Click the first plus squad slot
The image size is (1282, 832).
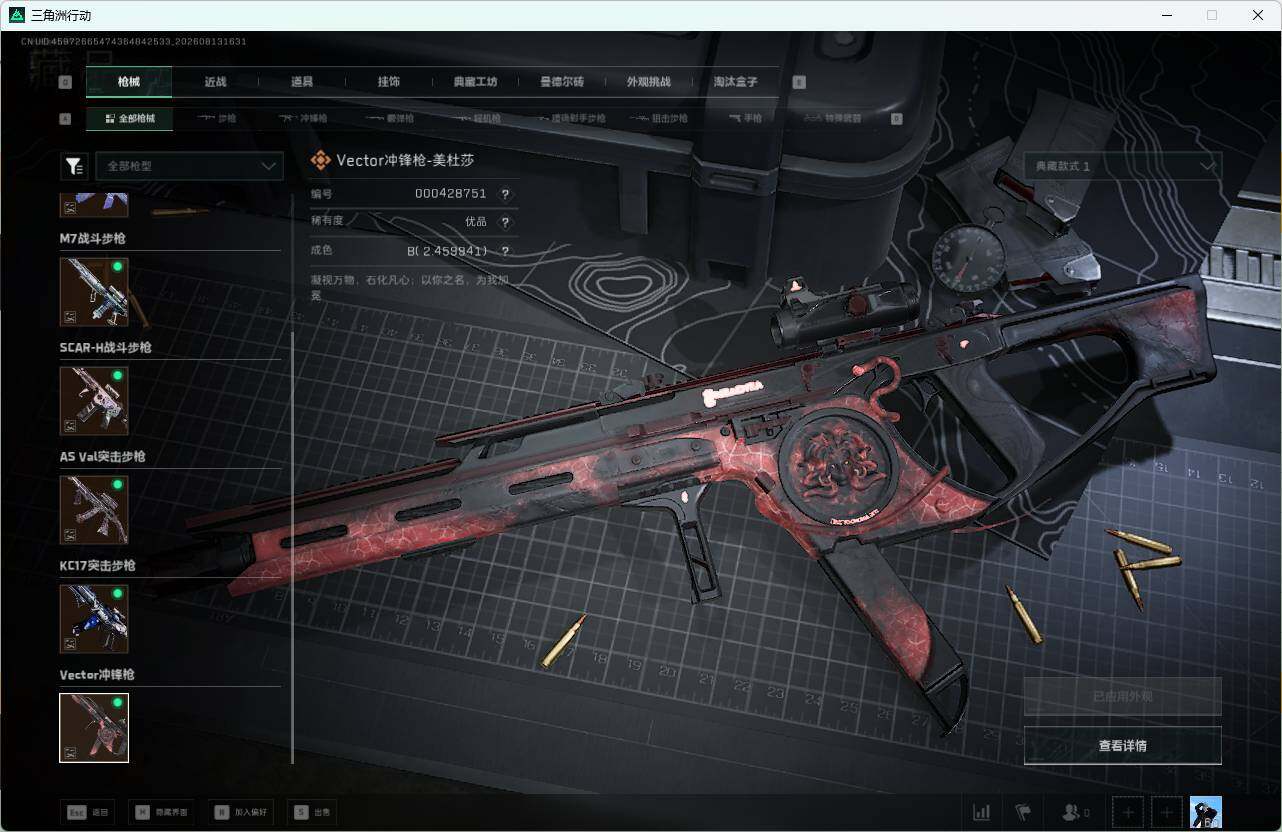[x=1128, y=812]
